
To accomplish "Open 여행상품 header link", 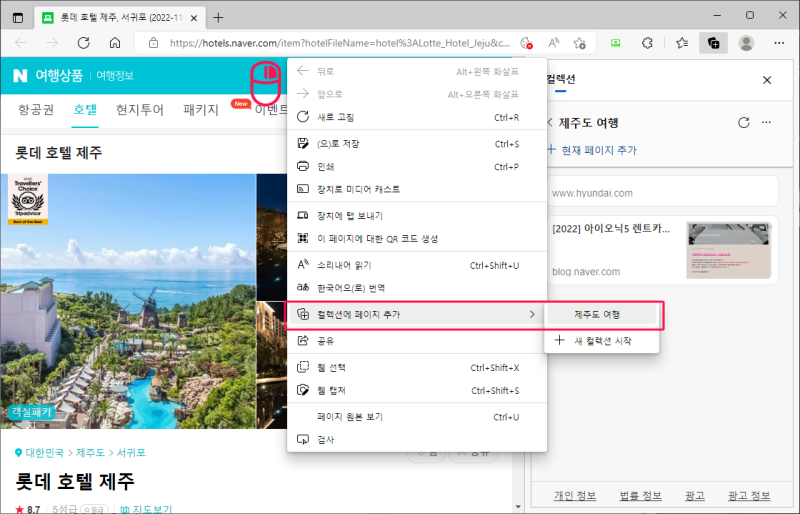I will pyautogui.click(x=59, y=76).
